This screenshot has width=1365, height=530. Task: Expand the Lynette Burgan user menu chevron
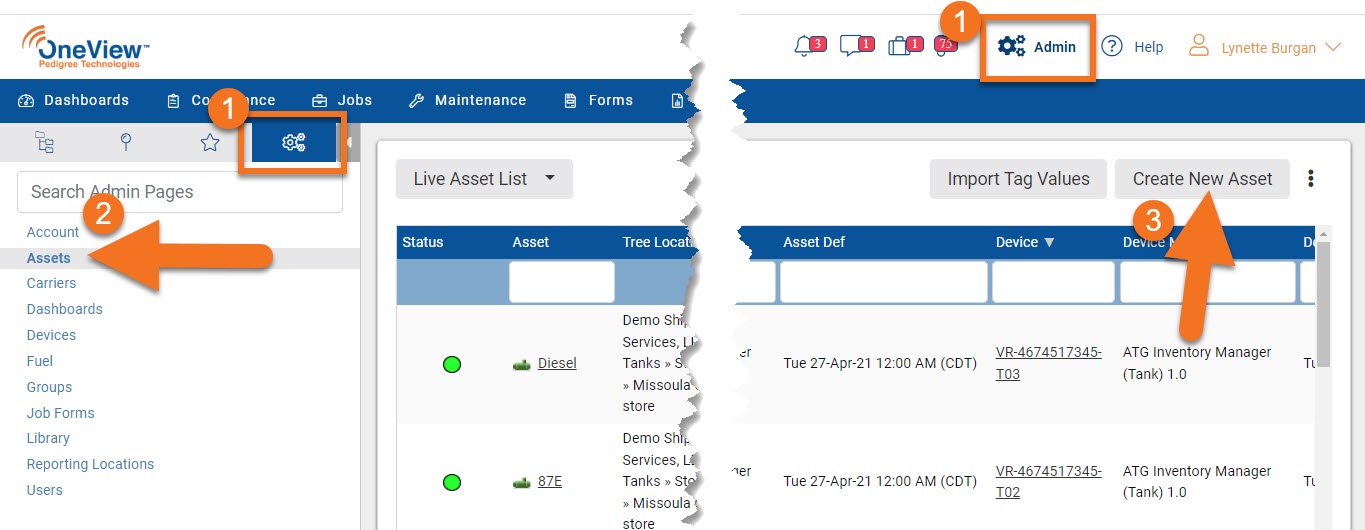point(1332,47)
